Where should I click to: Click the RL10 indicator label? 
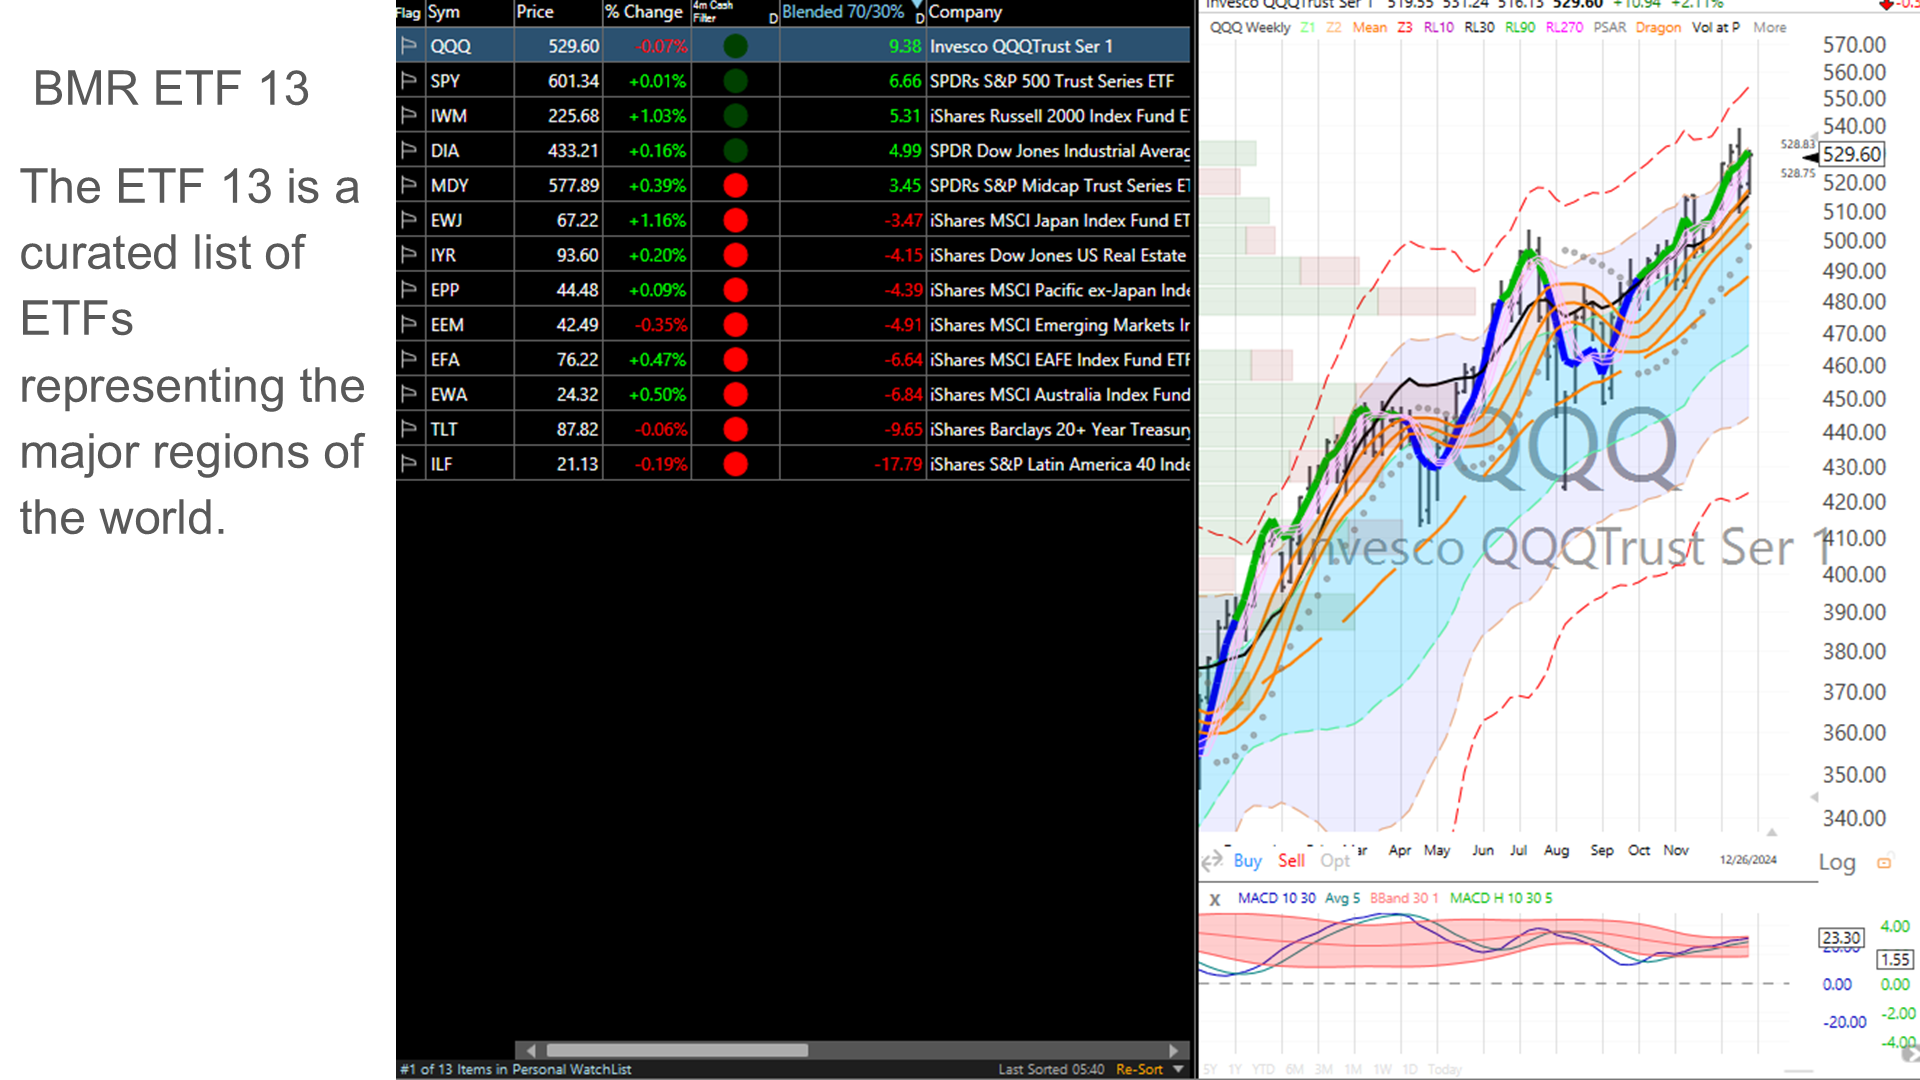pyautogui.click(x=1440, y=28)
